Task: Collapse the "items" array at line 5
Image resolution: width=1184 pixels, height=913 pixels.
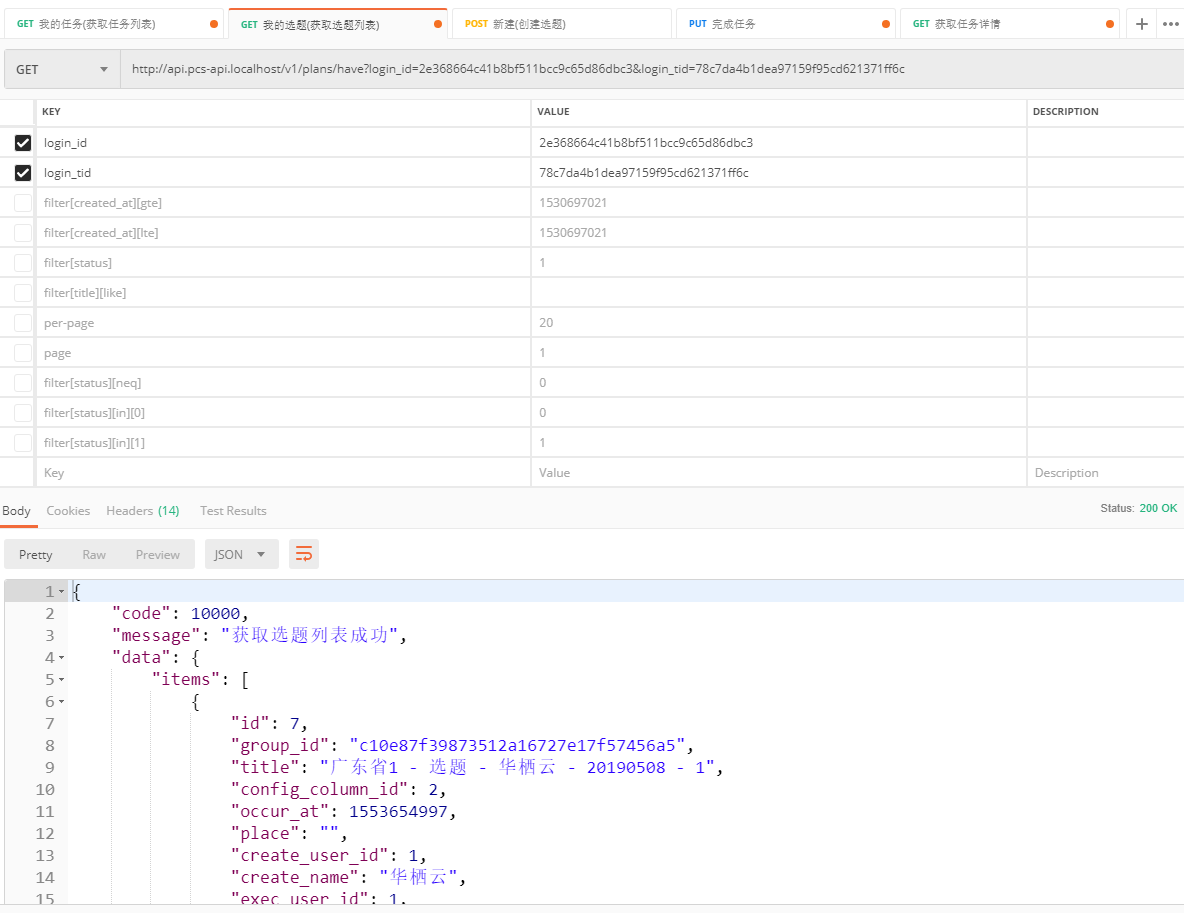Action: pyautogui.click(x=61, y=680)
